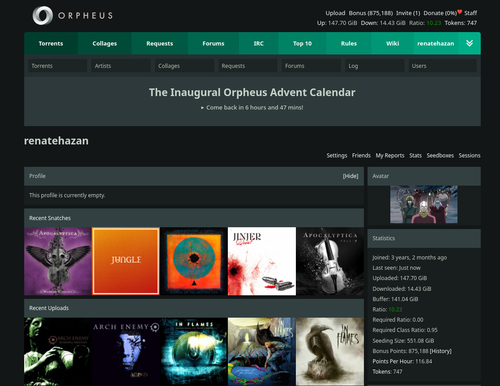
Task: Click the Points Per Hour: 116.84 text
Action: (402, 361)
